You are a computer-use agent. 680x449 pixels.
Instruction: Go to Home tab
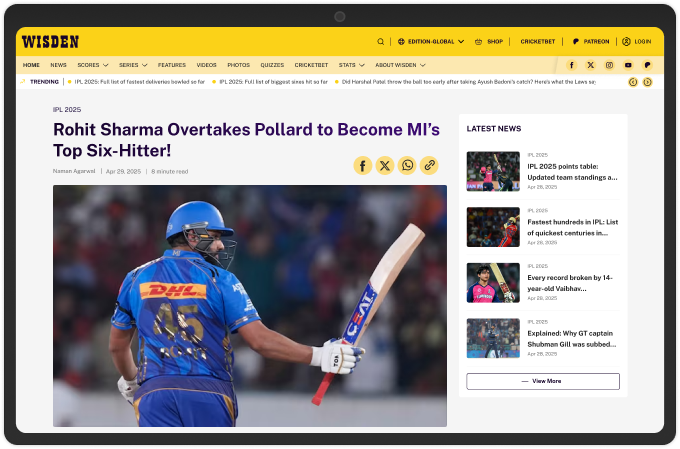click(31, 65)
